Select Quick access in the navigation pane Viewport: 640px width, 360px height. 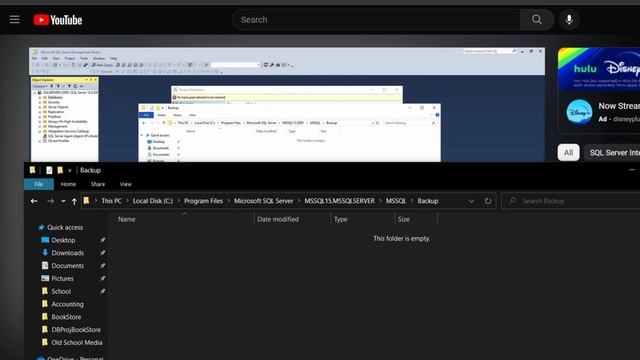coord(64,227)
